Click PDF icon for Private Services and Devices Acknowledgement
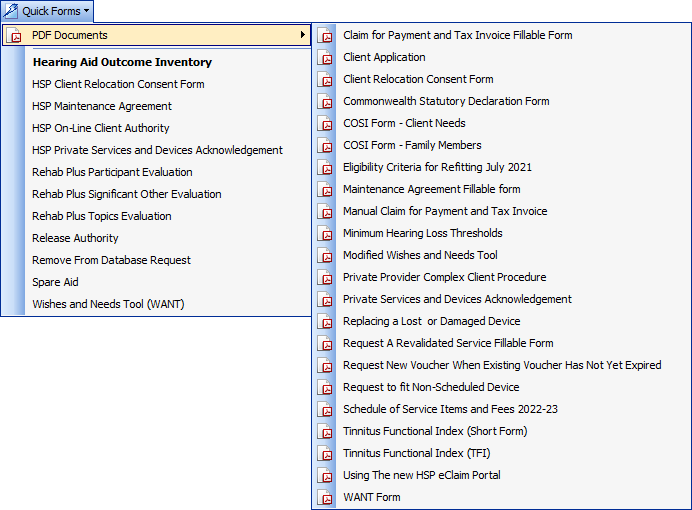This screenshot has height=510, width=692. [325, 300]
